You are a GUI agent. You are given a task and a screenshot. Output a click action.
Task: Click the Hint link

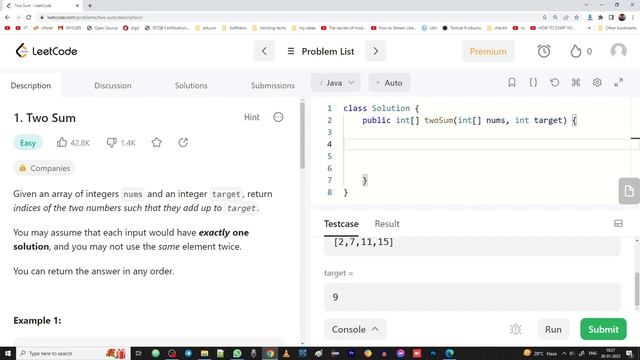point(251,117)
